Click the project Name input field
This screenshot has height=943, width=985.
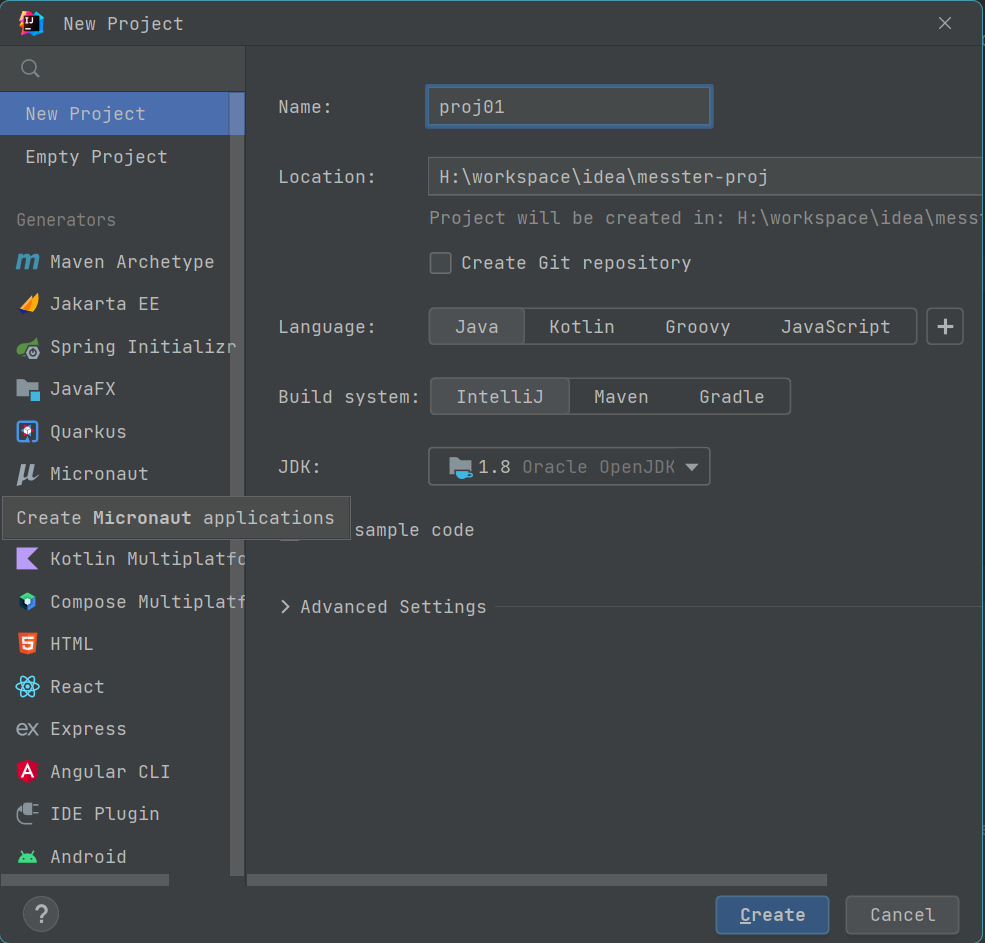pyautogui.click(x=568, y=107)
